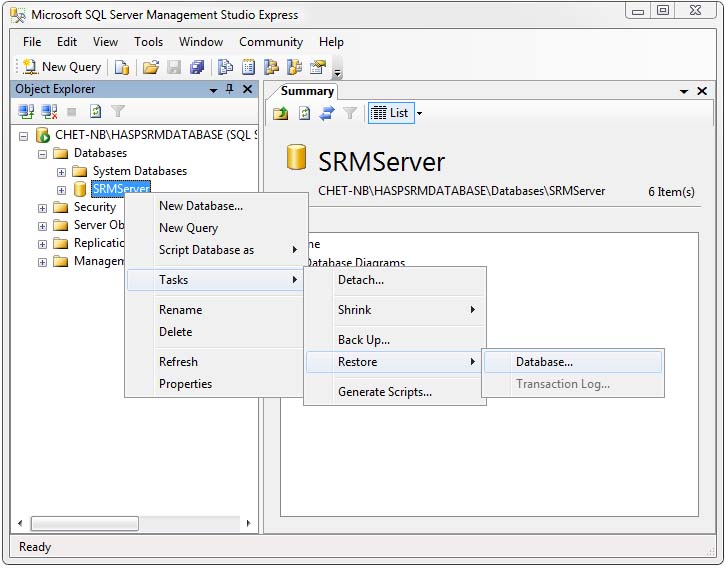Choose Restore Database... option
The width and height of the screenshot is (725, 568).
(573, 362)
